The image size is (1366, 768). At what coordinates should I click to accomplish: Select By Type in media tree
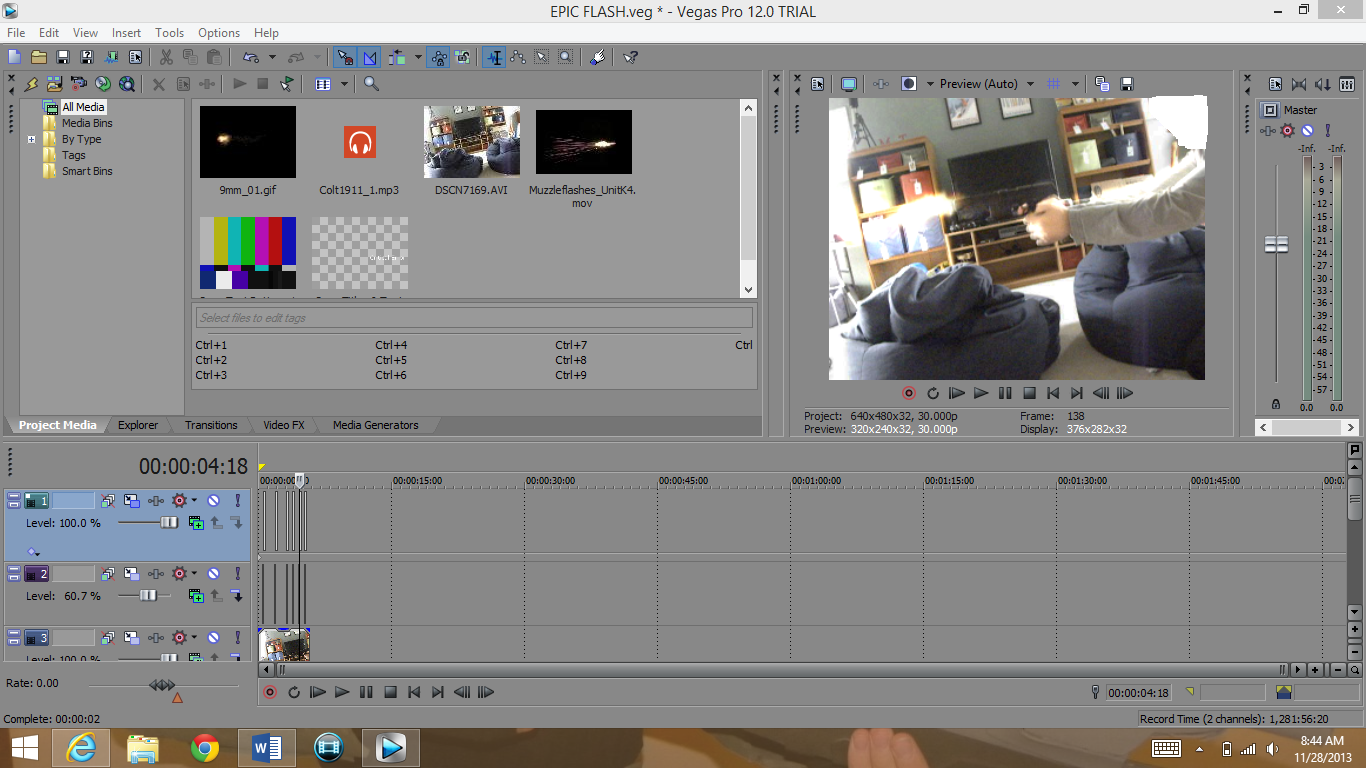[81, 139]
